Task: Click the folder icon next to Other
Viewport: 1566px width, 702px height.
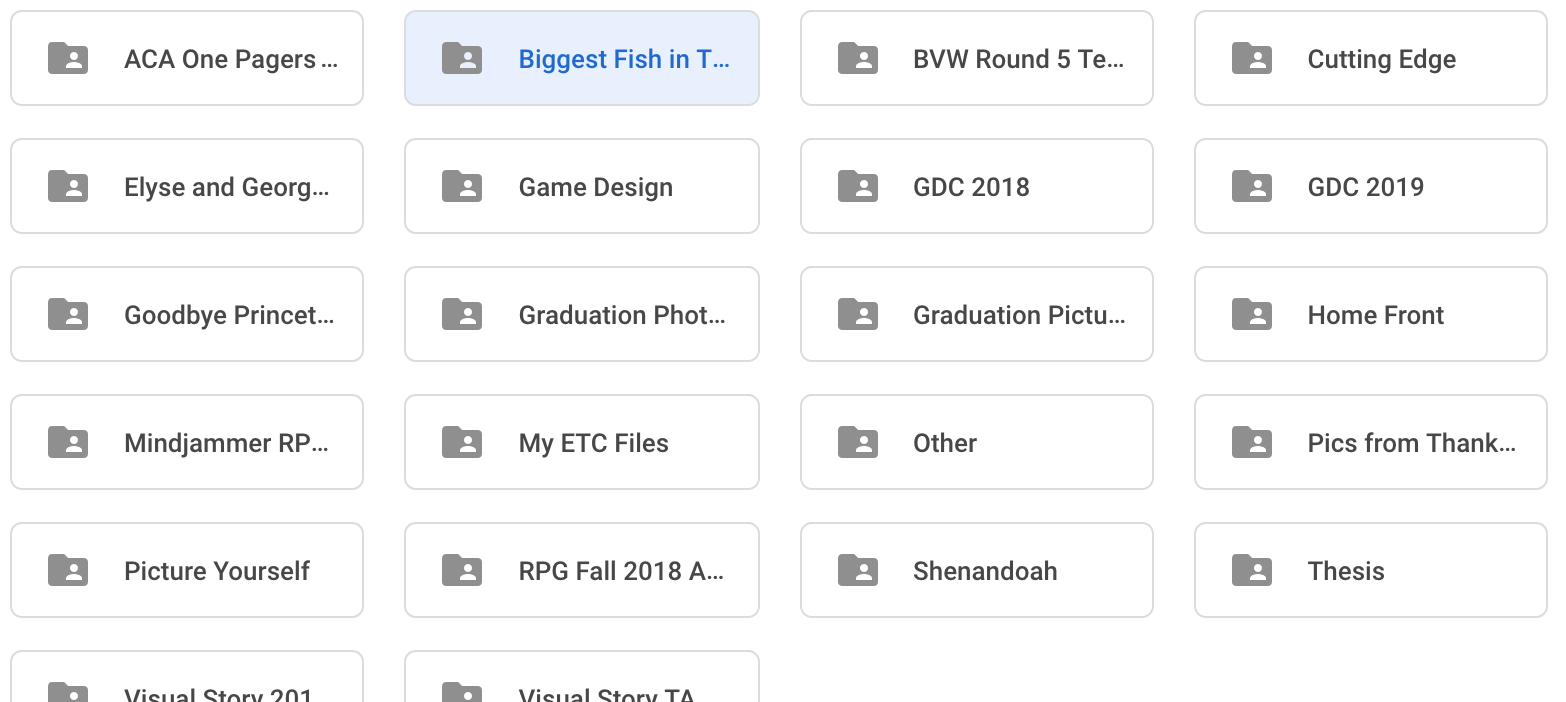Action: pyautogui.click(x=857, y=443)
